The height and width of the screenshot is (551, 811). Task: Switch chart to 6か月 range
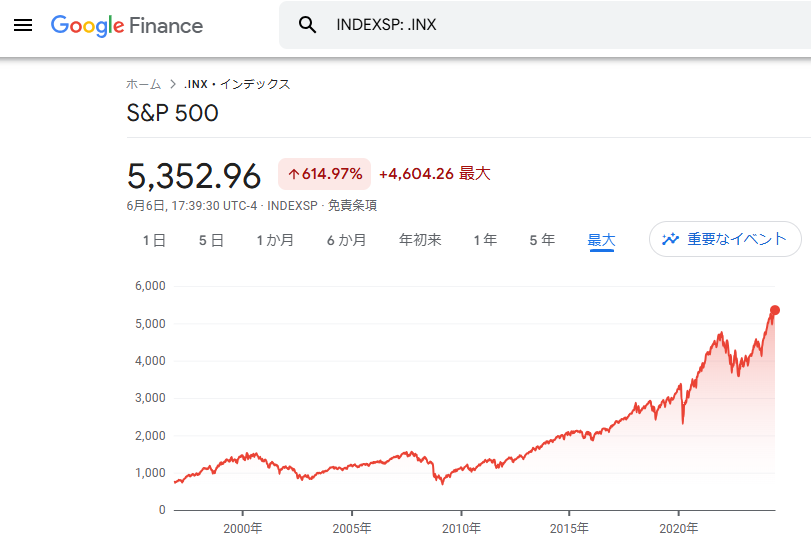(x=346, y=240)
